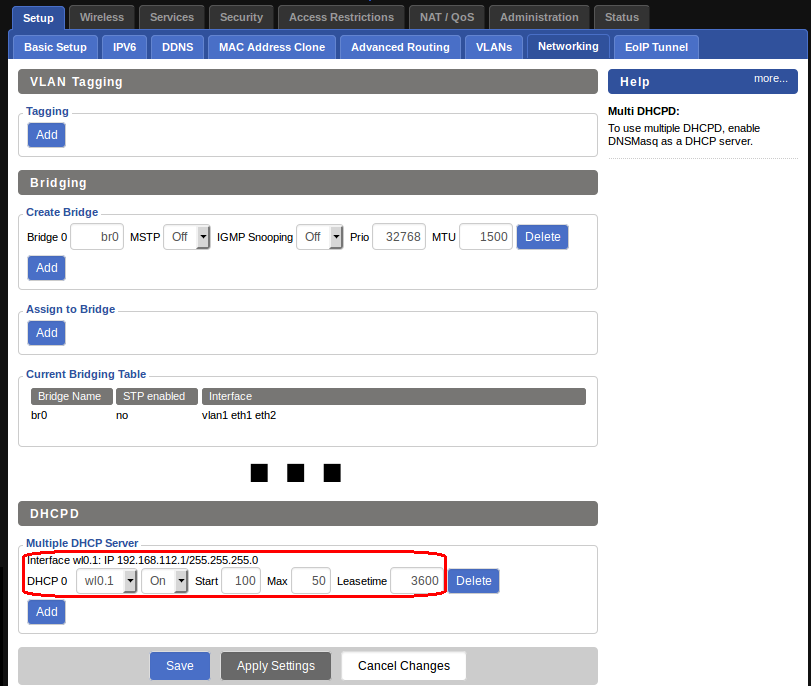Open the Setup main tab
The height and width of the screenshot is (686, 811).
coord(38,18)
